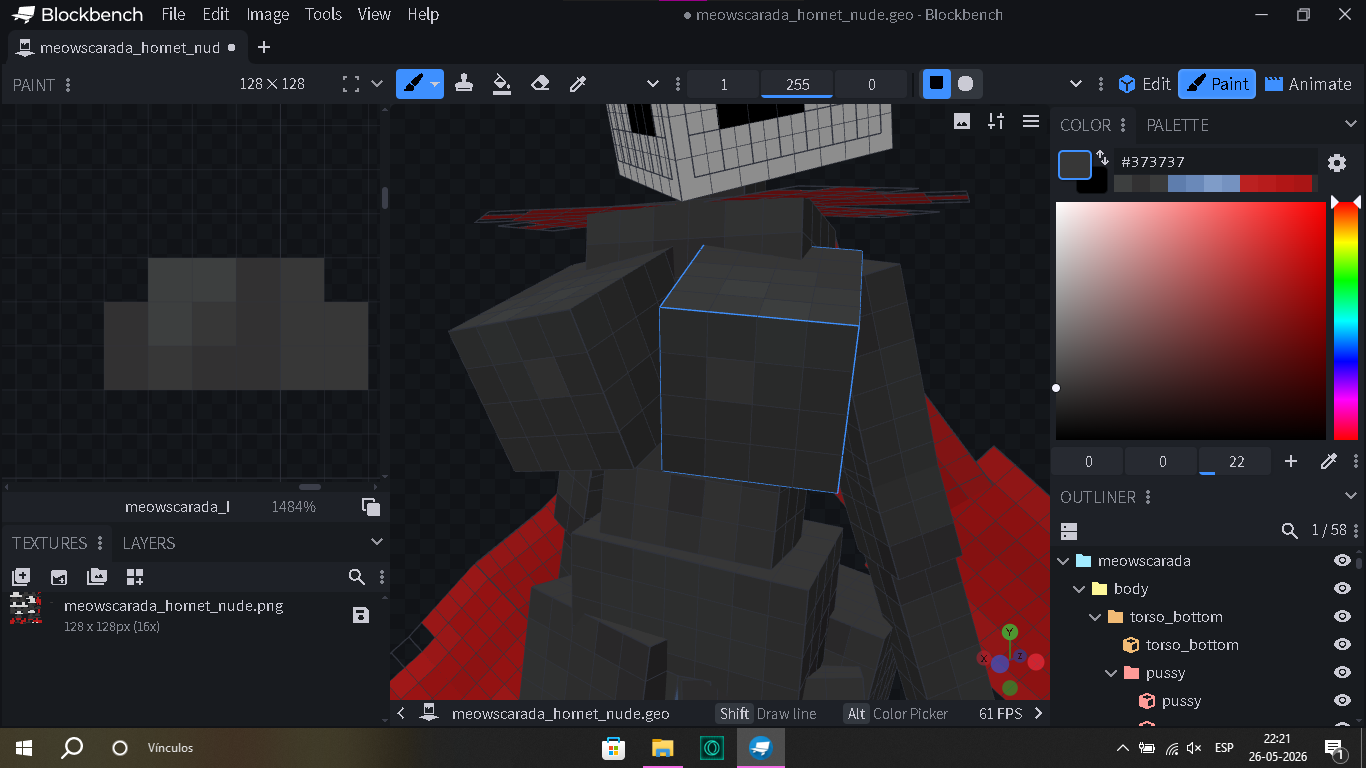Click the main color swatch
Image resolution: width=1366 pixels, height=768 pixels.
coord(1075,164)
